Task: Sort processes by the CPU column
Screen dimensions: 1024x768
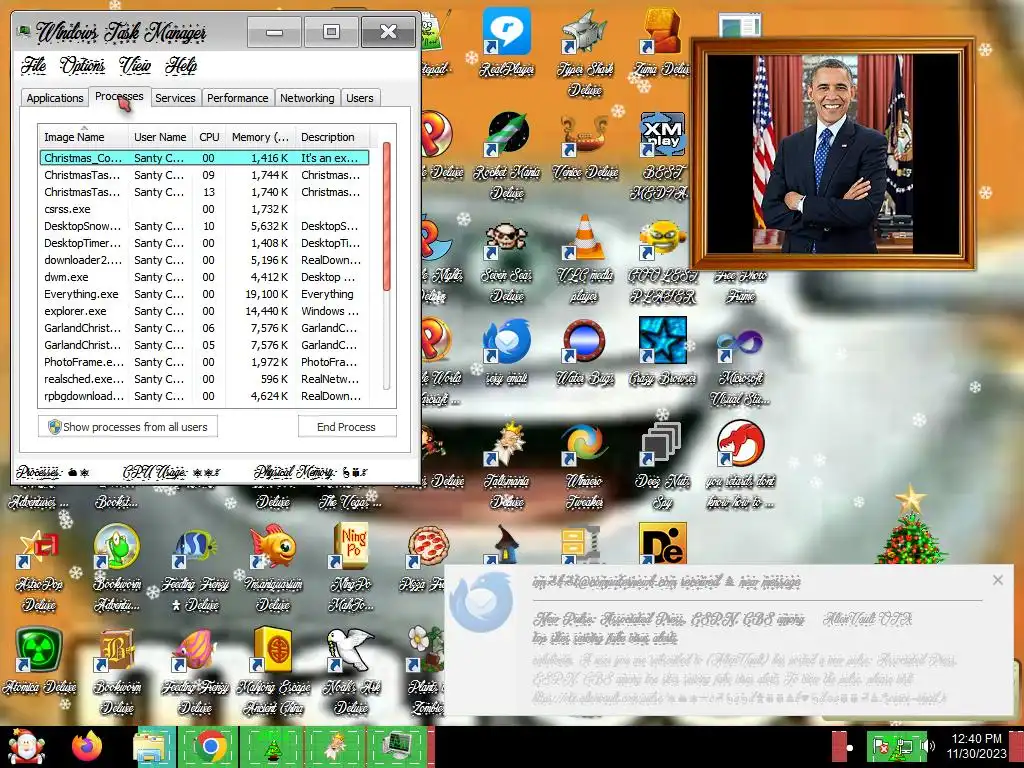Action: coord(209,137)
